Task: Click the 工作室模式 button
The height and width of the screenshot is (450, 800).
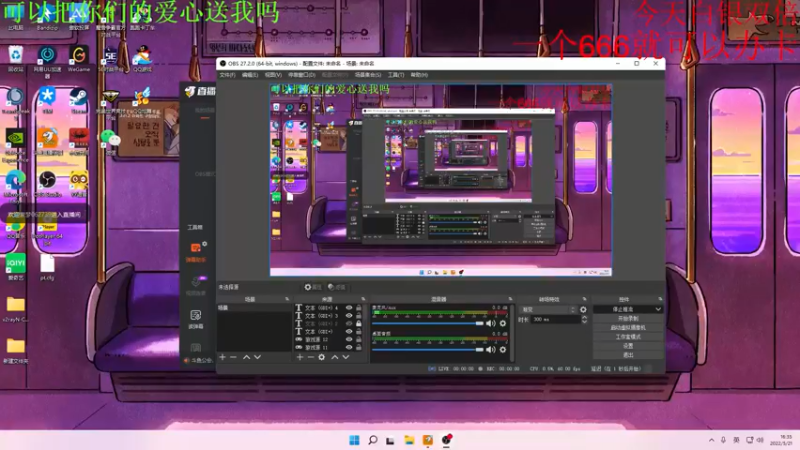Action: [628, 337]
